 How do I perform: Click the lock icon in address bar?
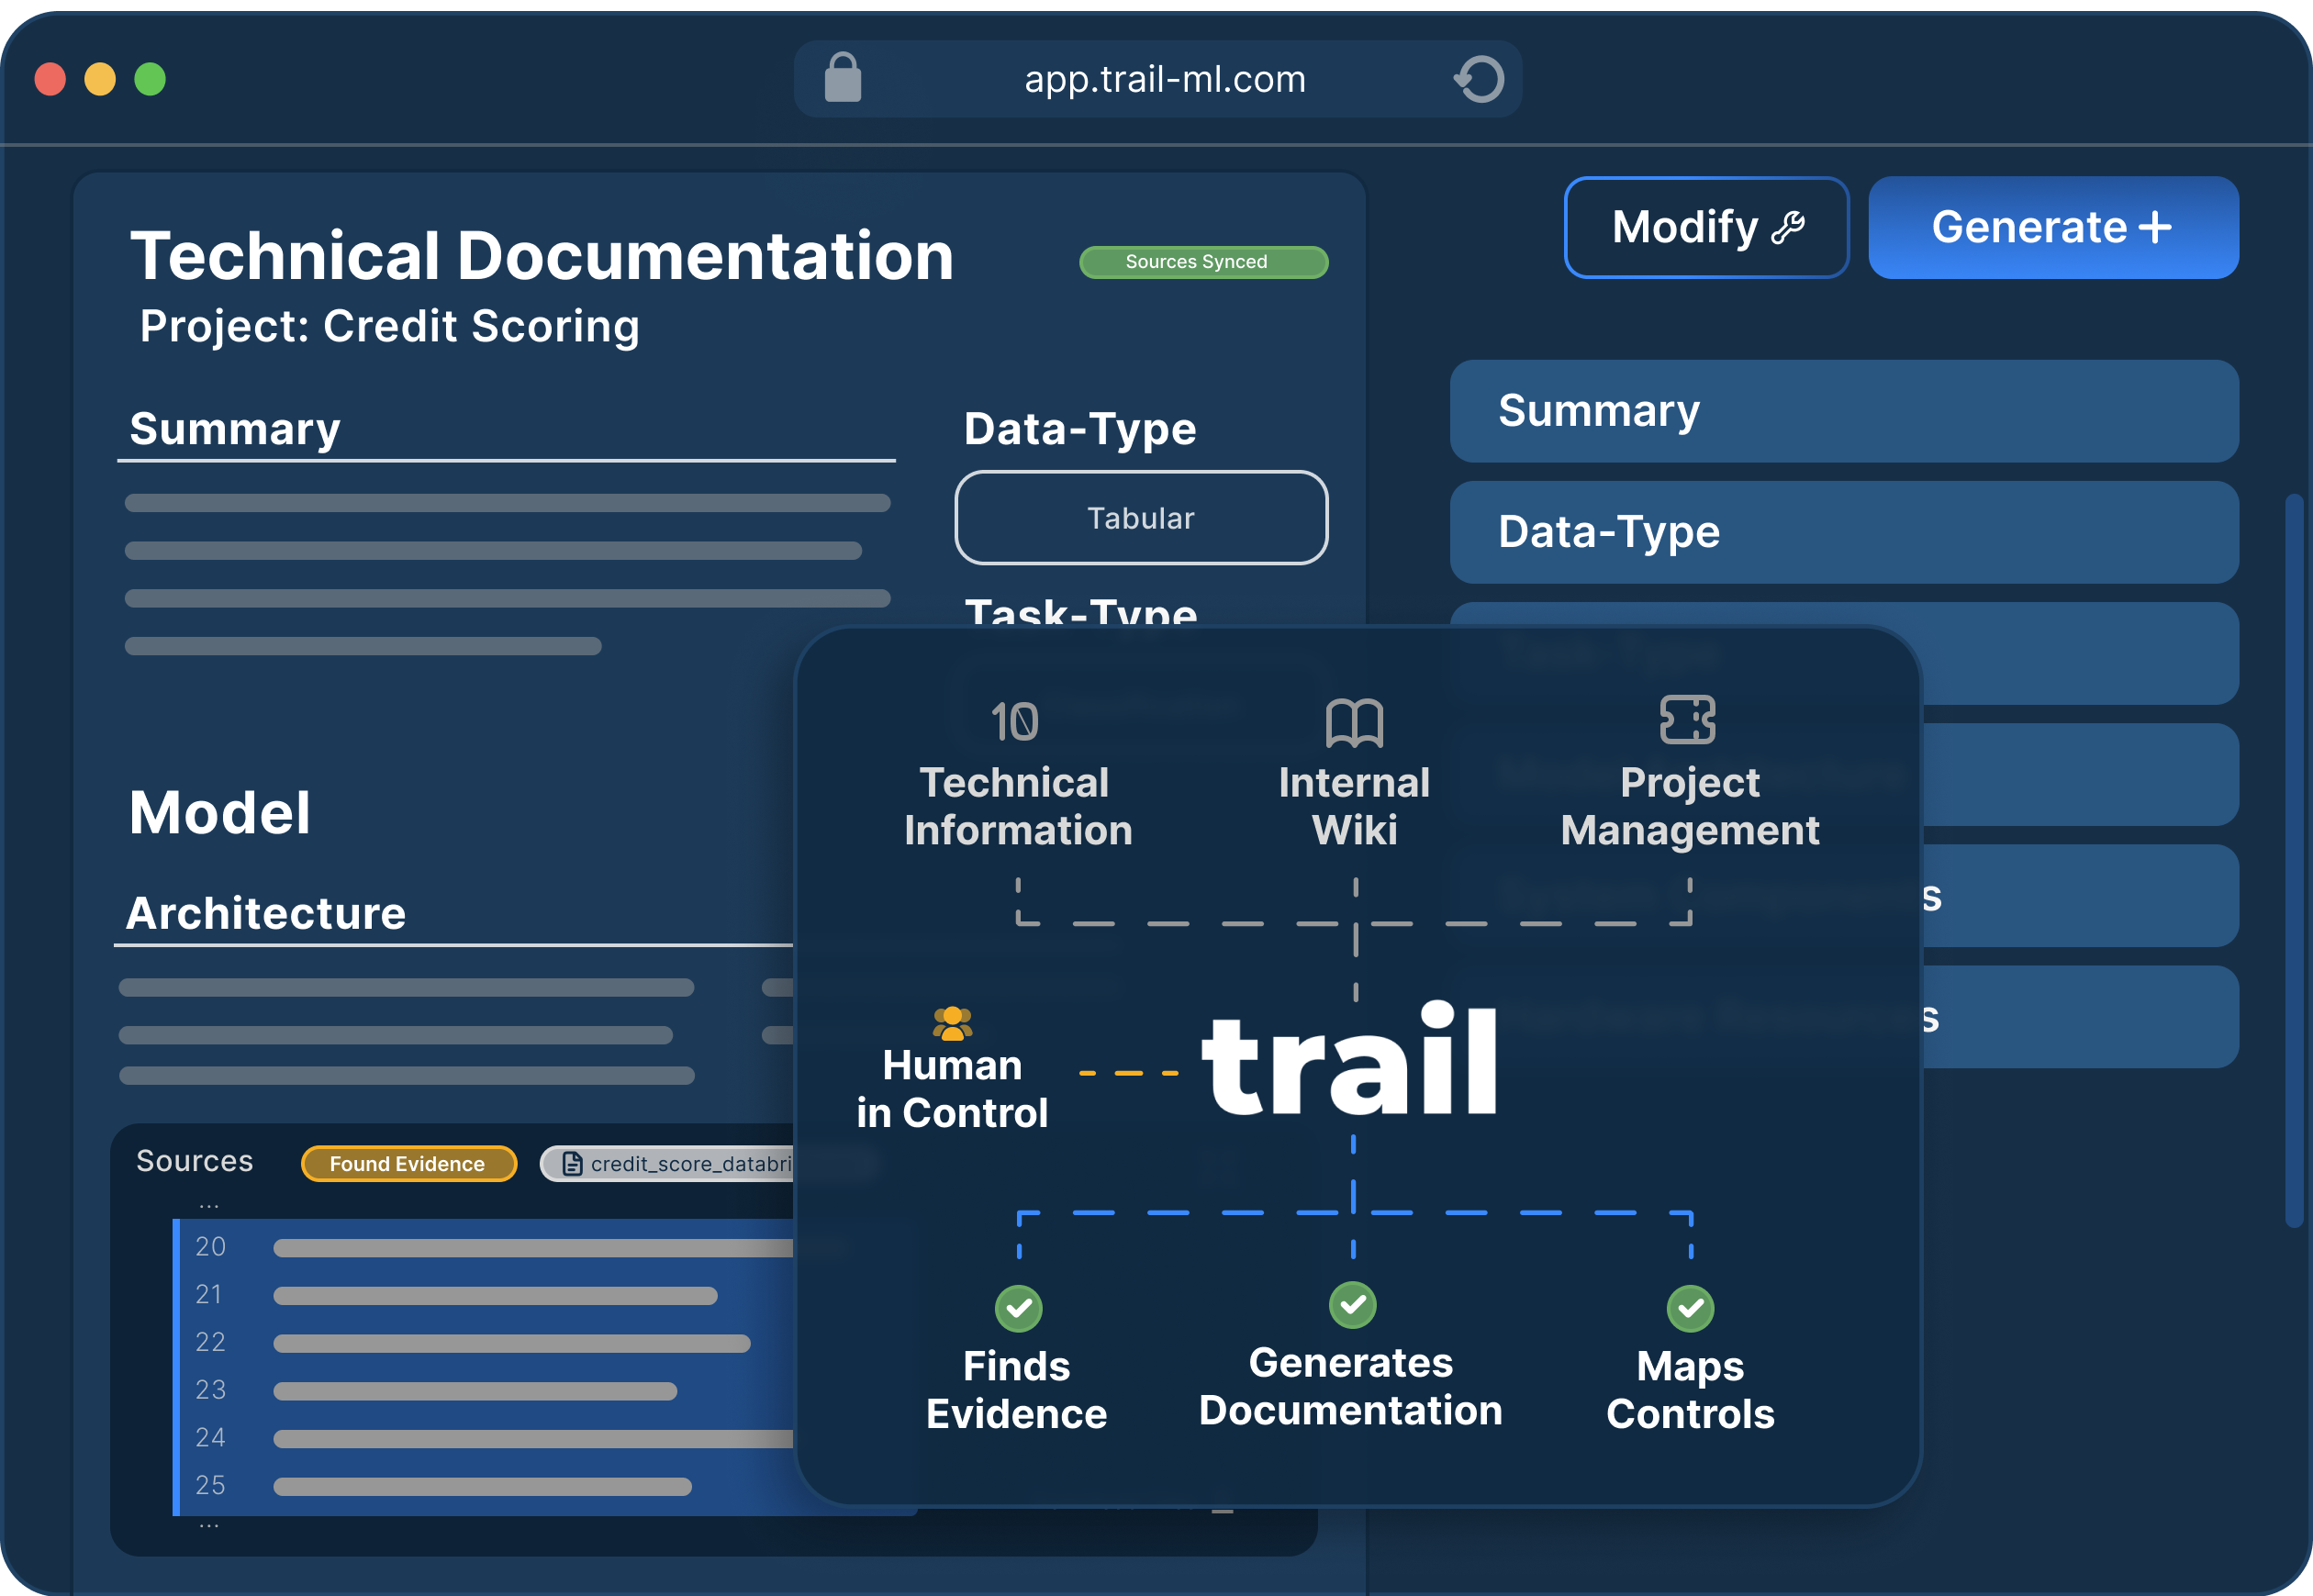click(842, 78)
